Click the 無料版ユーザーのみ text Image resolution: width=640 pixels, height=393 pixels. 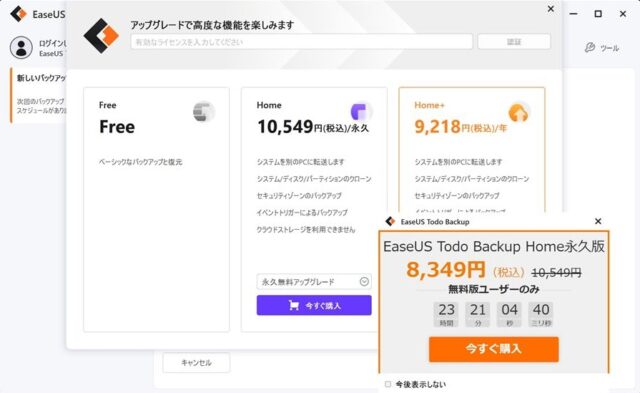(494, 289)
